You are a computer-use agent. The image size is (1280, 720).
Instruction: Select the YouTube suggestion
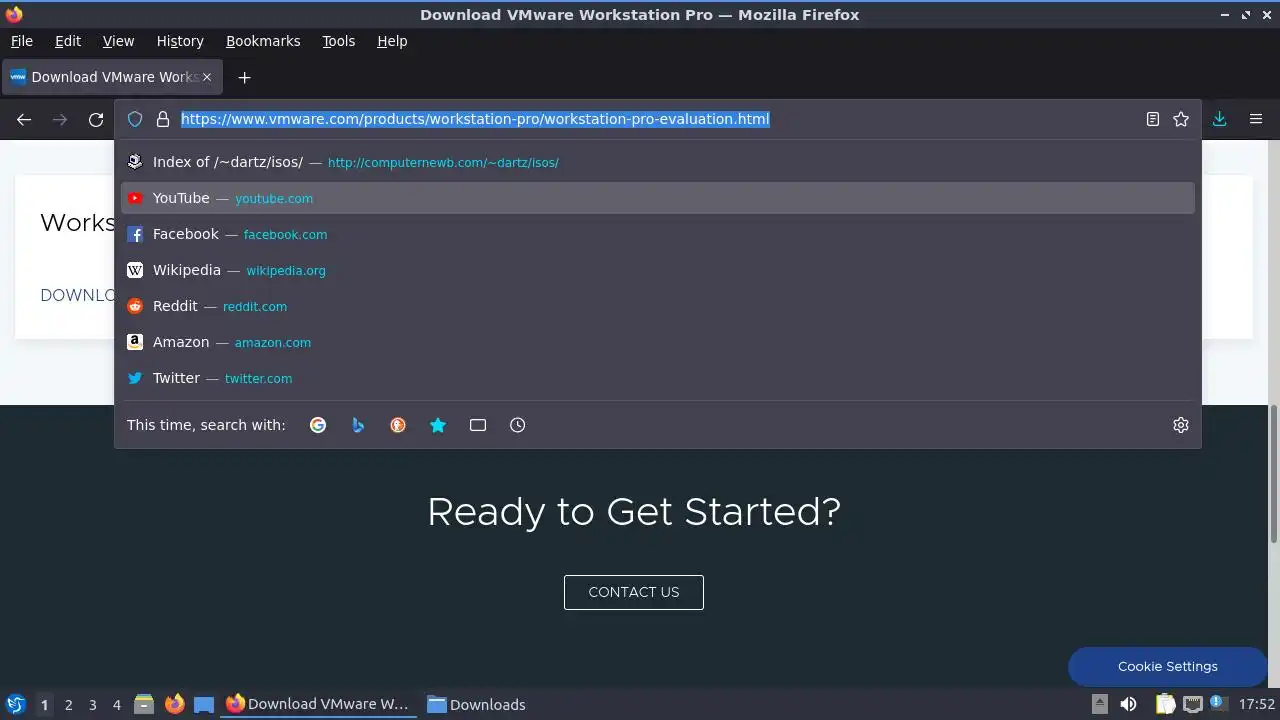pyautogui.click(x=658, y=198)
